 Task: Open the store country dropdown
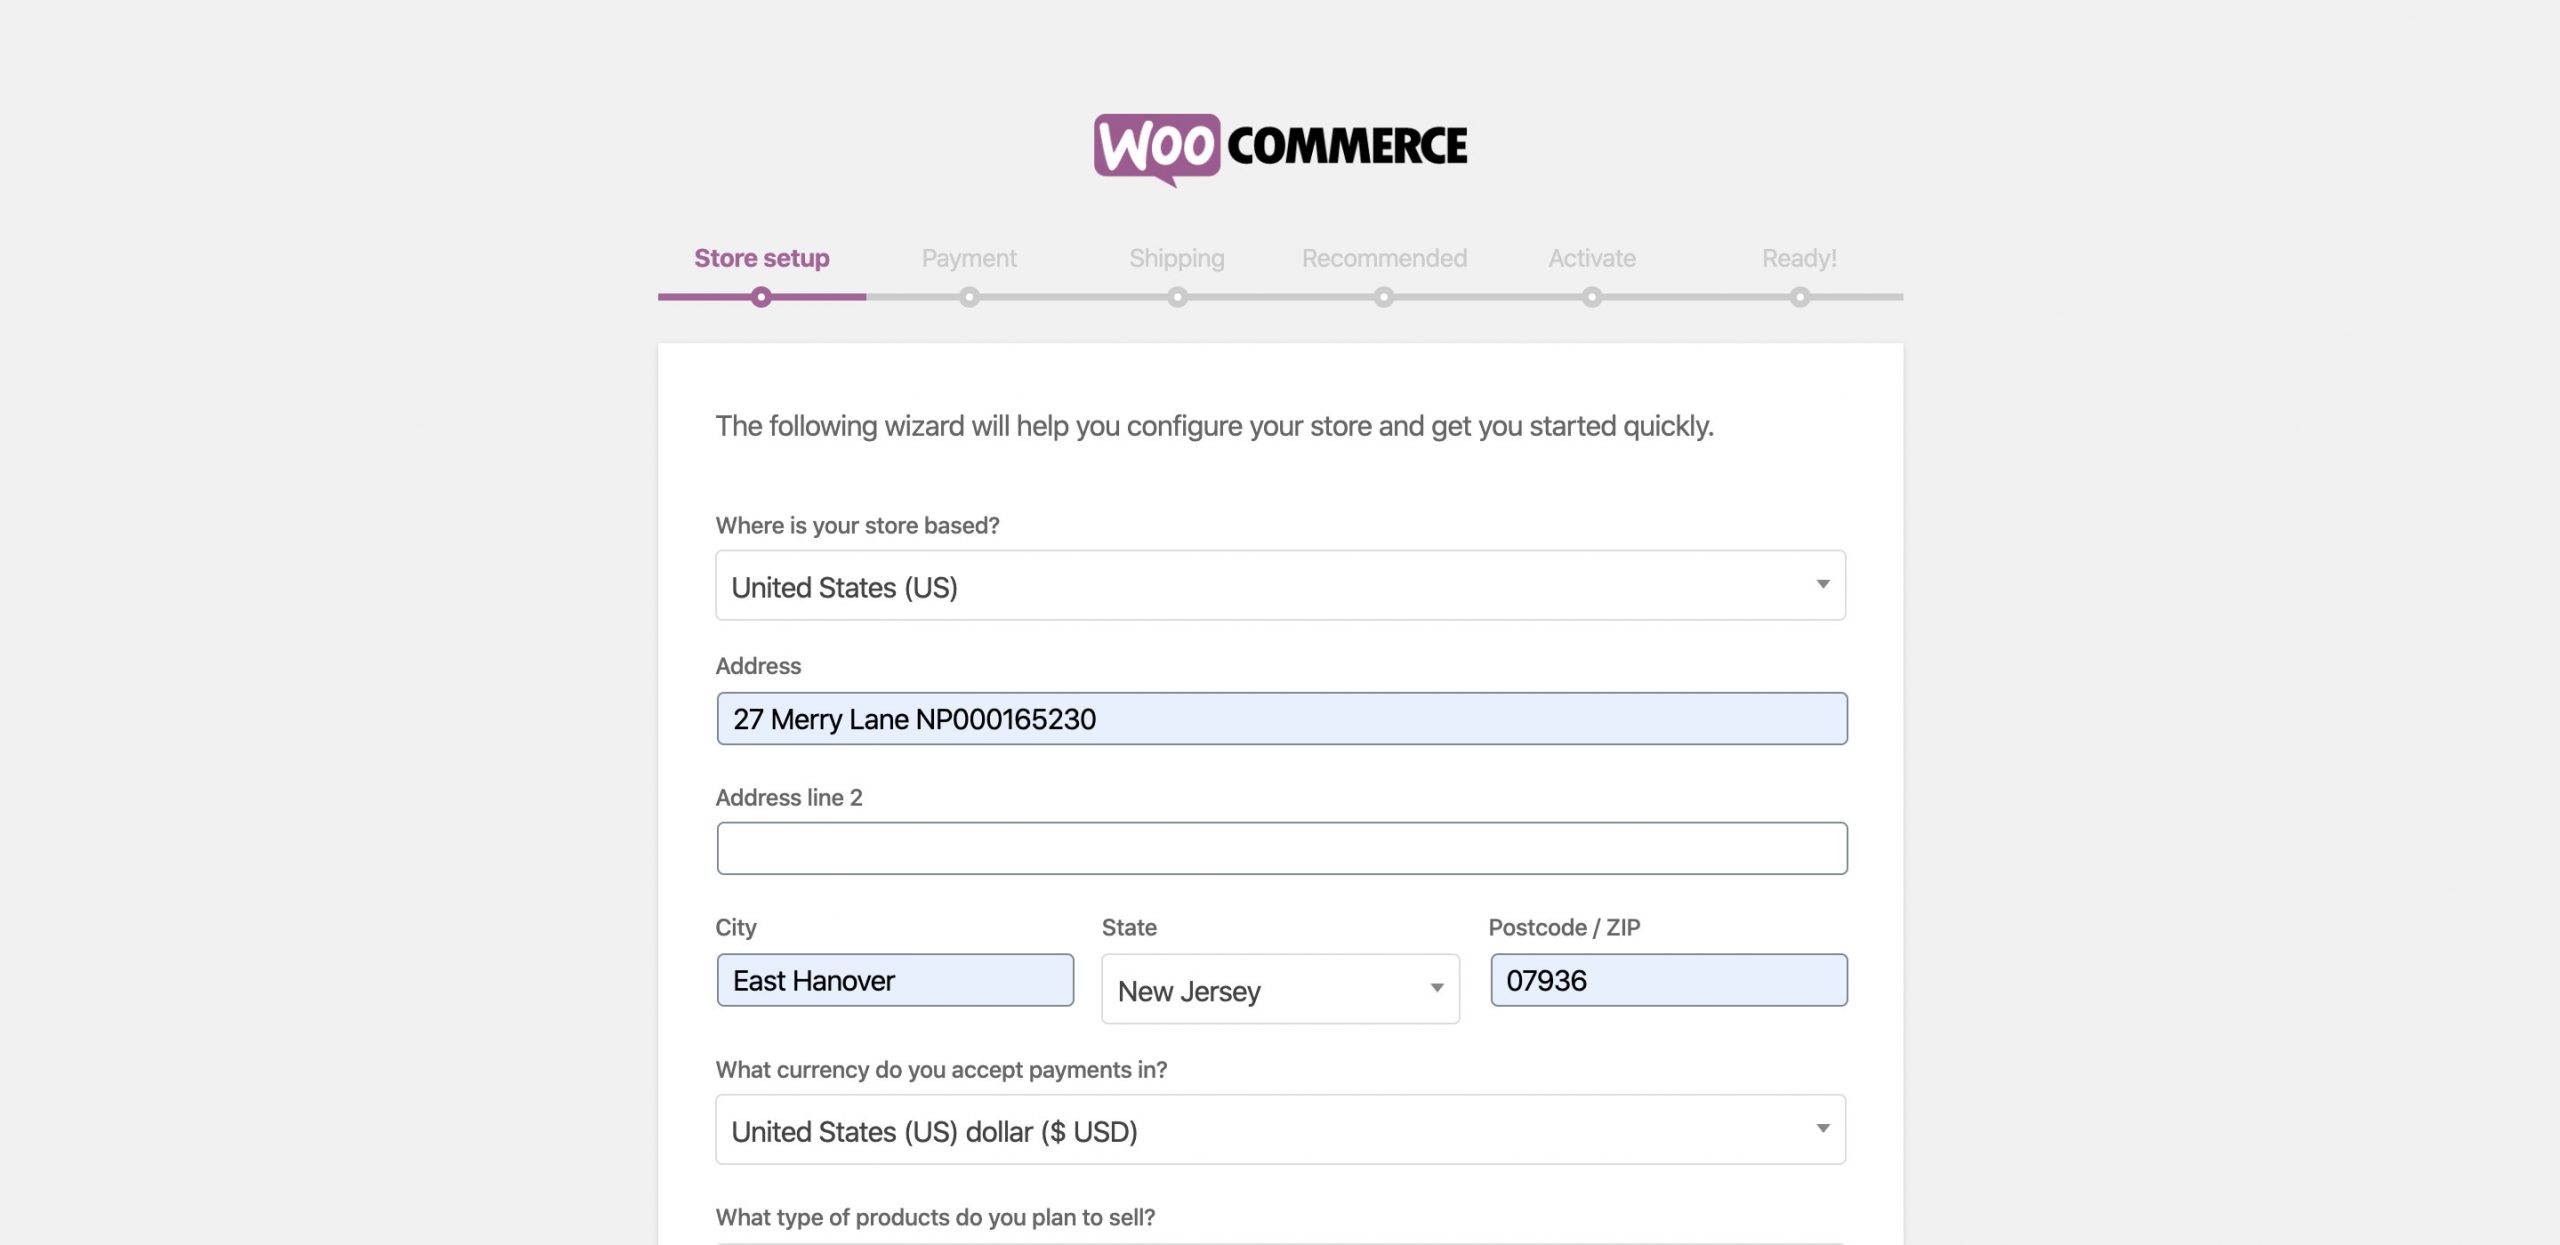point(1280,585)
